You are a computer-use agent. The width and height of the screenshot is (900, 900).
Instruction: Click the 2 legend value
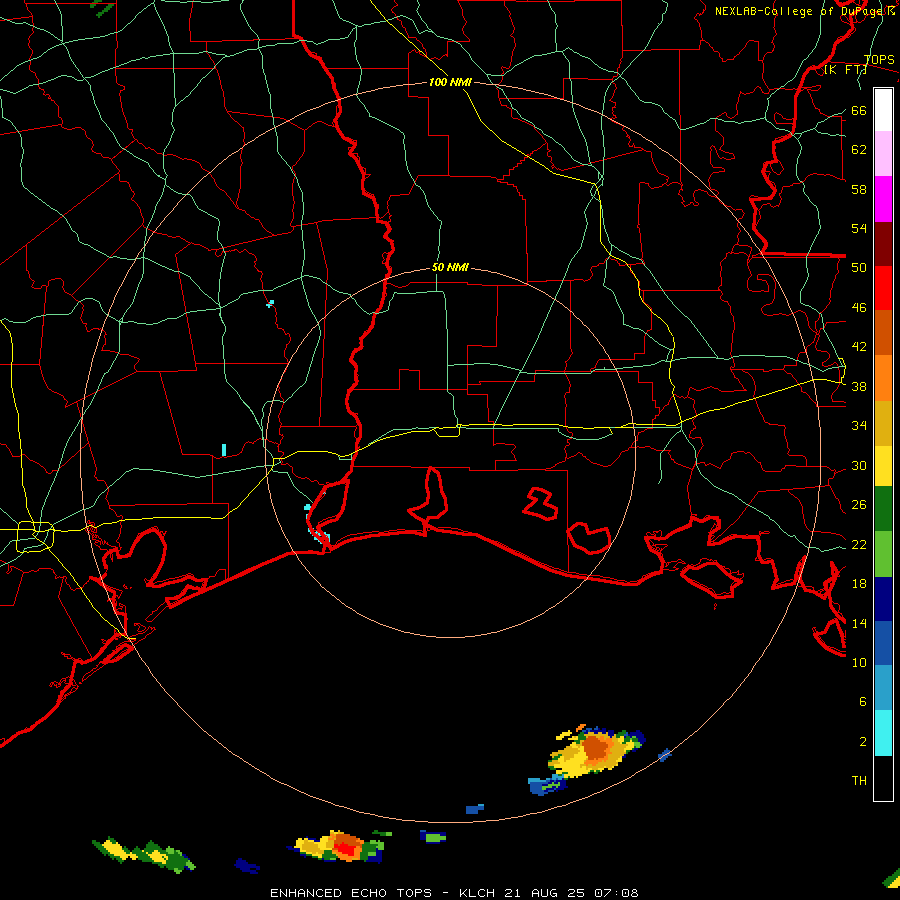tap(862, 742)
